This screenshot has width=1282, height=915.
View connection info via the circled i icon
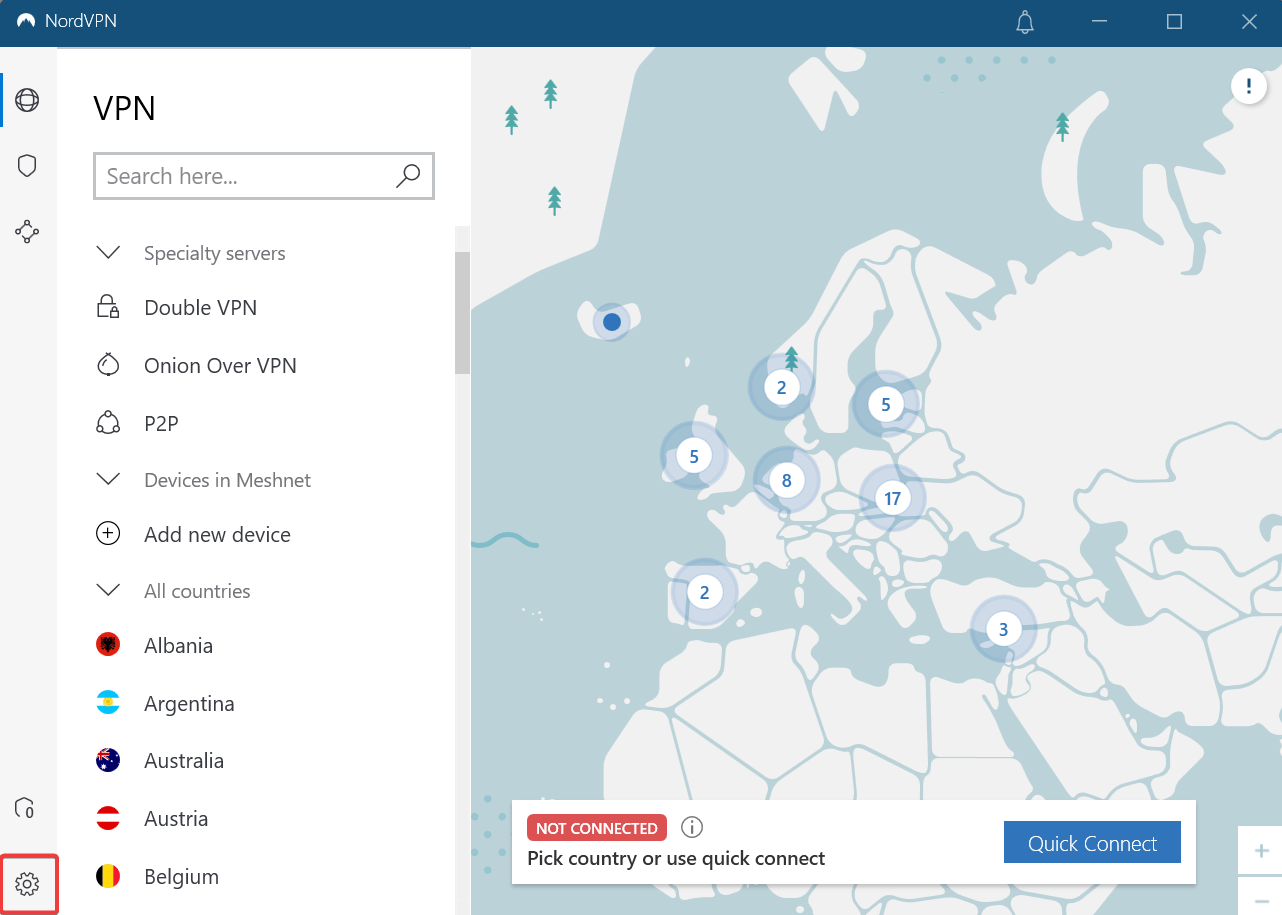(691, 827)
